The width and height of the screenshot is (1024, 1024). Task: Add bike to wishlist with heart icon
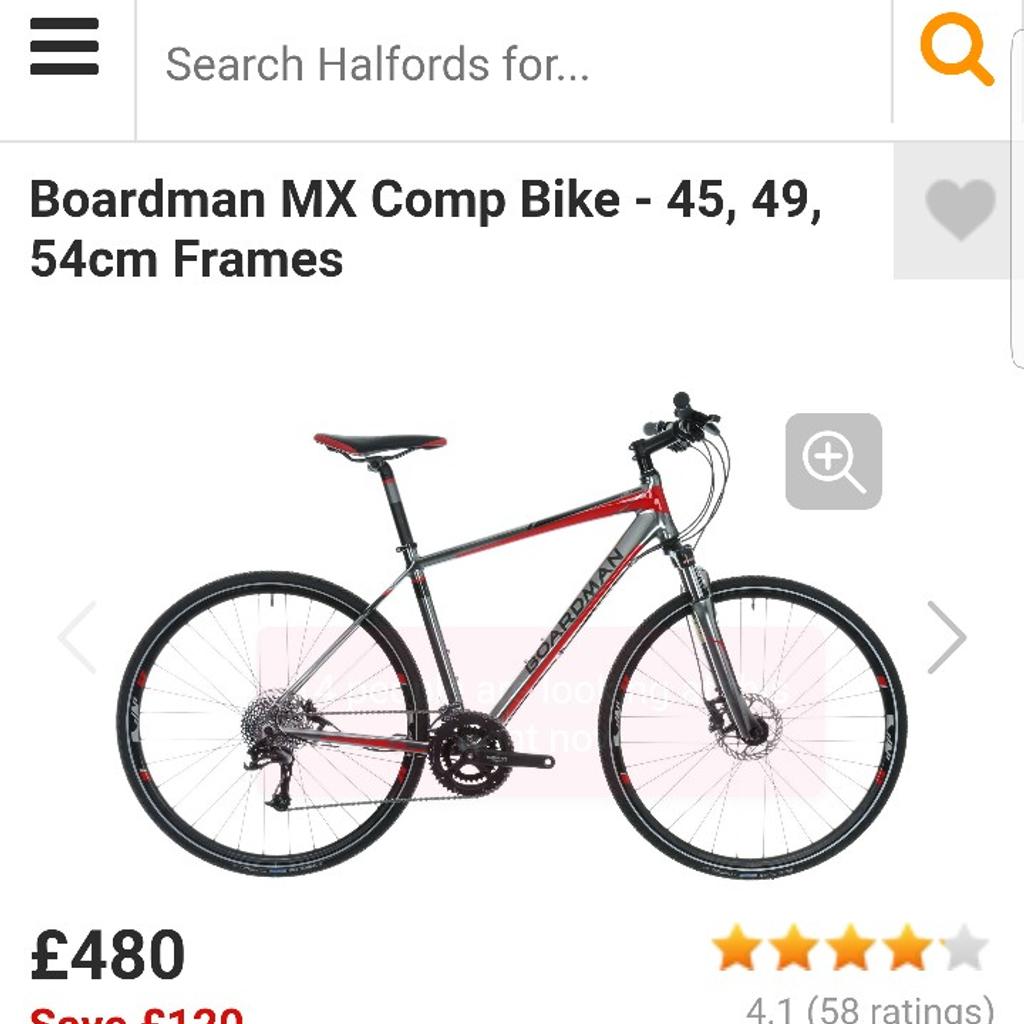[959, 210]
